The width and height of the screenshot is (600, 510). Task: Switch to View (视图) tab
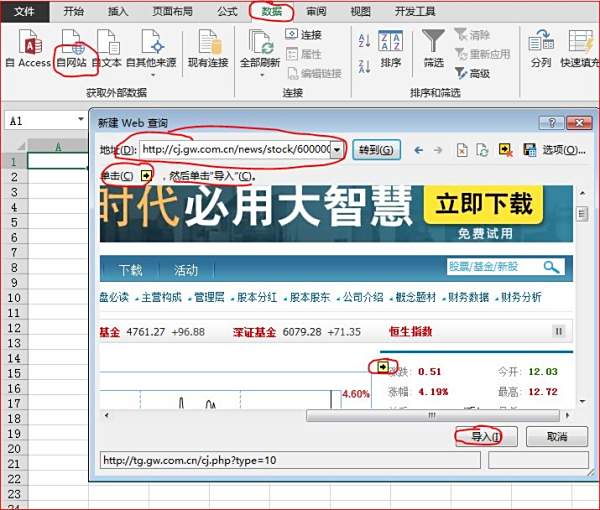pyautogui.click(x=360, y=11)
